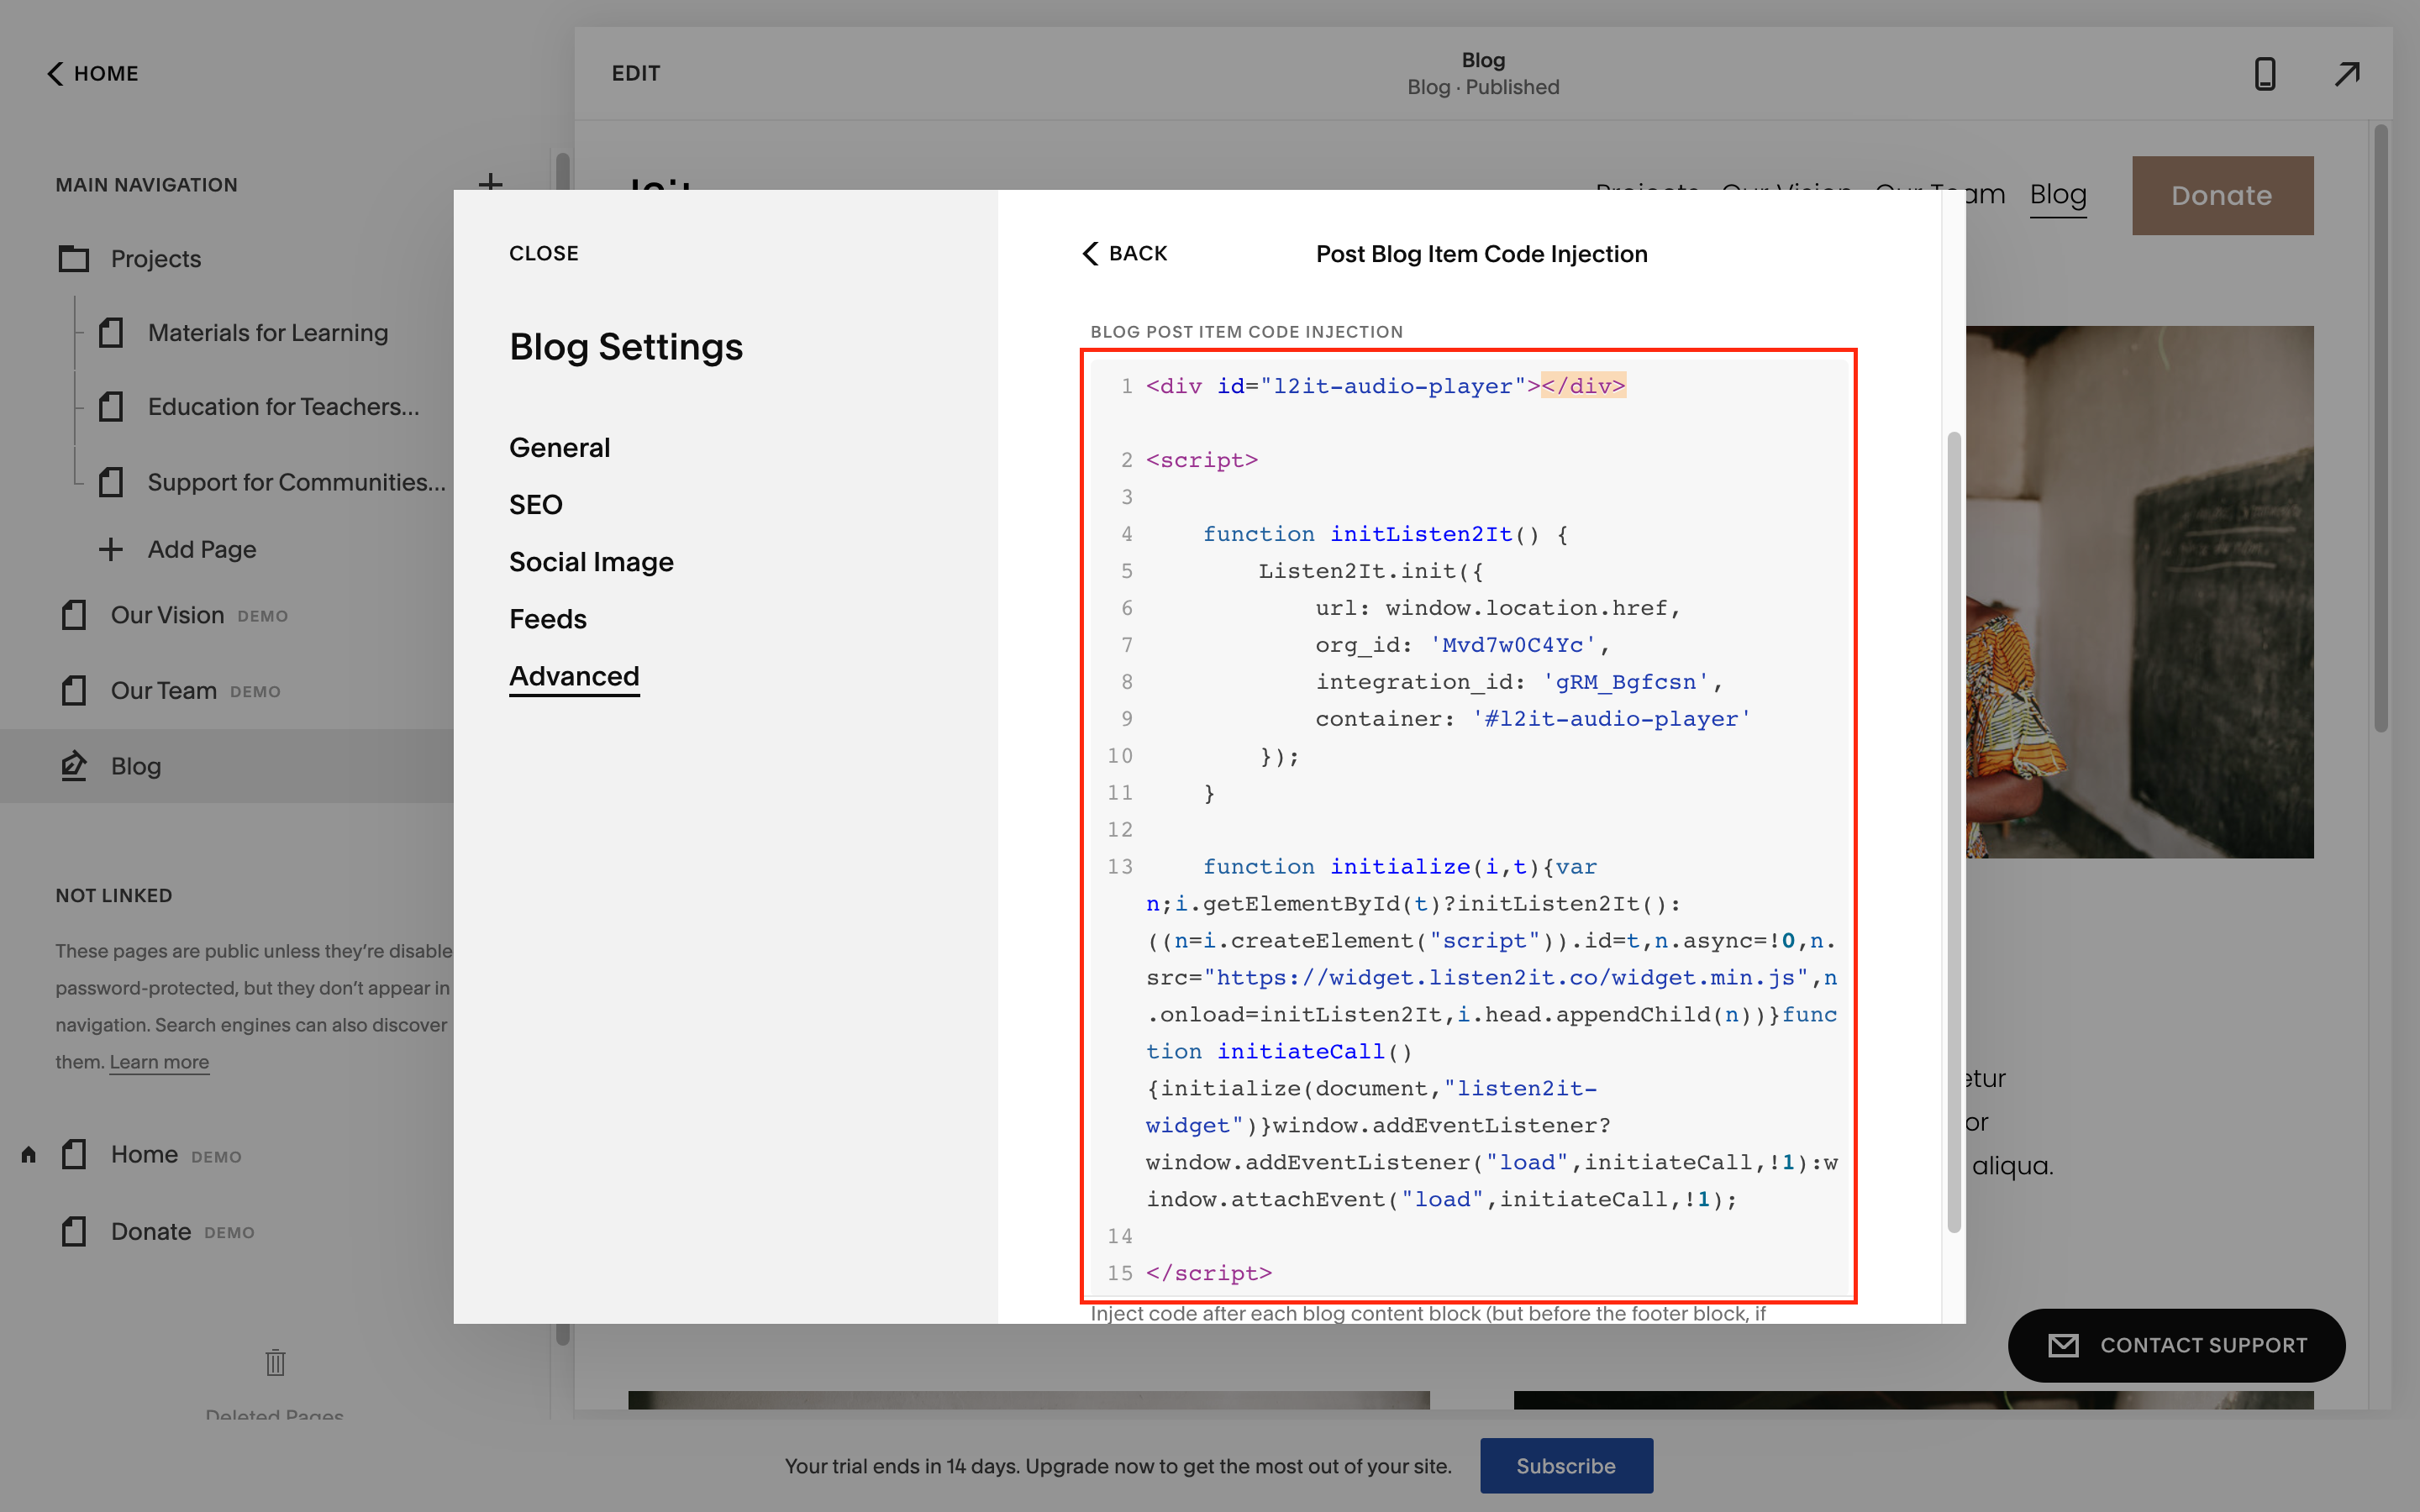The height and width of the screenshot is (1512, 2420).
Task: Select Education for Teachers page
Action: pos(283,407)
